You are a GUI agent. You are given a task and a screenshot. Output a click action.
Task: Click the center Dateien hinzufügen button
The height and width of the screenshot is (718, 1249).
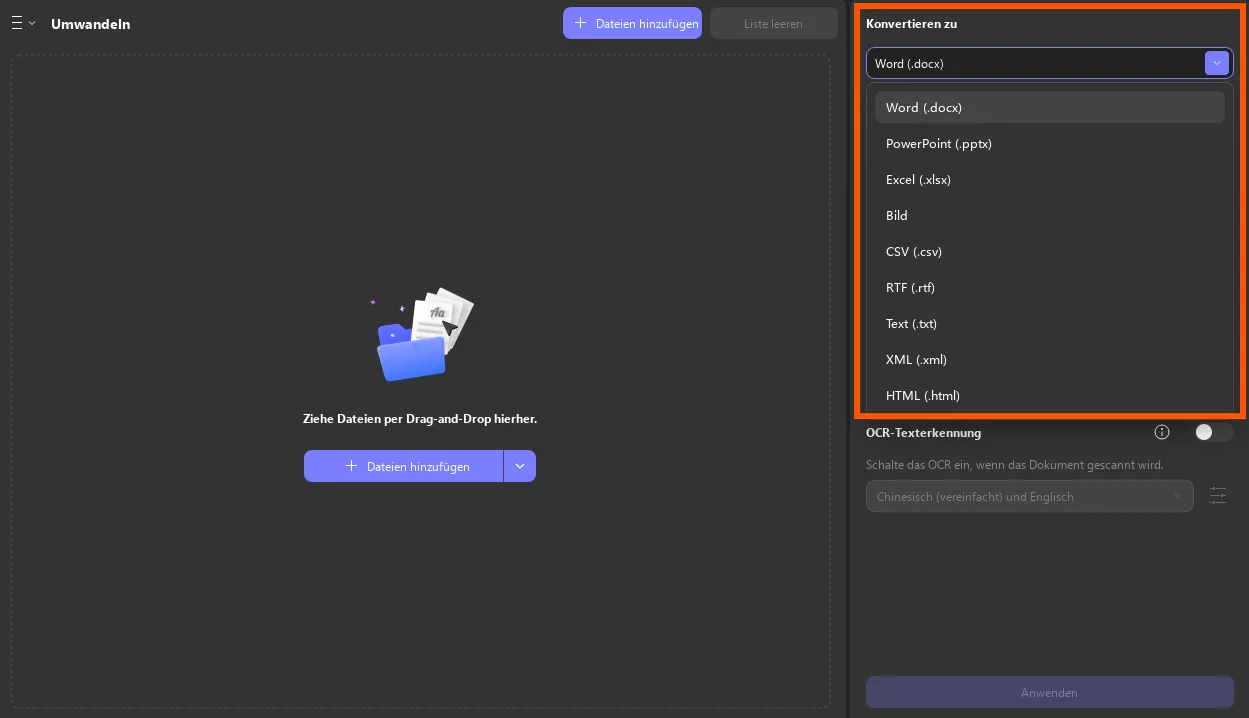point(403,466)
